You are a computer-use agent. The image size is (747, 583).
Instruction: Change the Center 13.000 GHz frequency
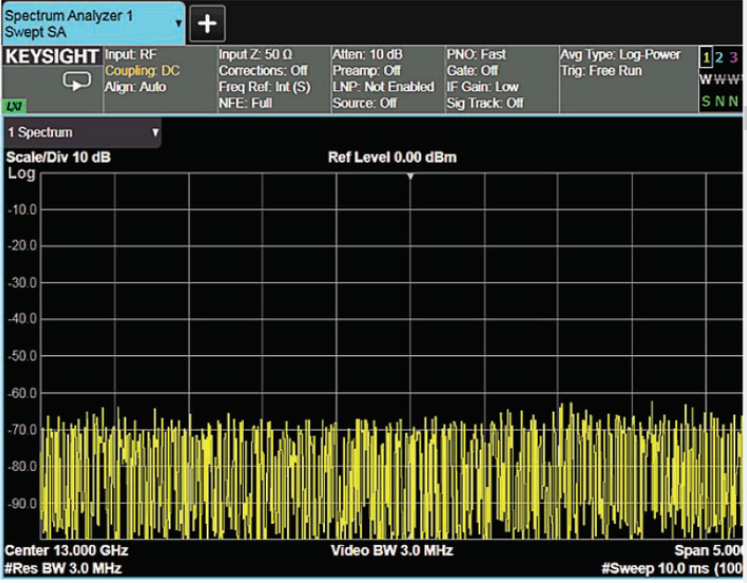67,551
